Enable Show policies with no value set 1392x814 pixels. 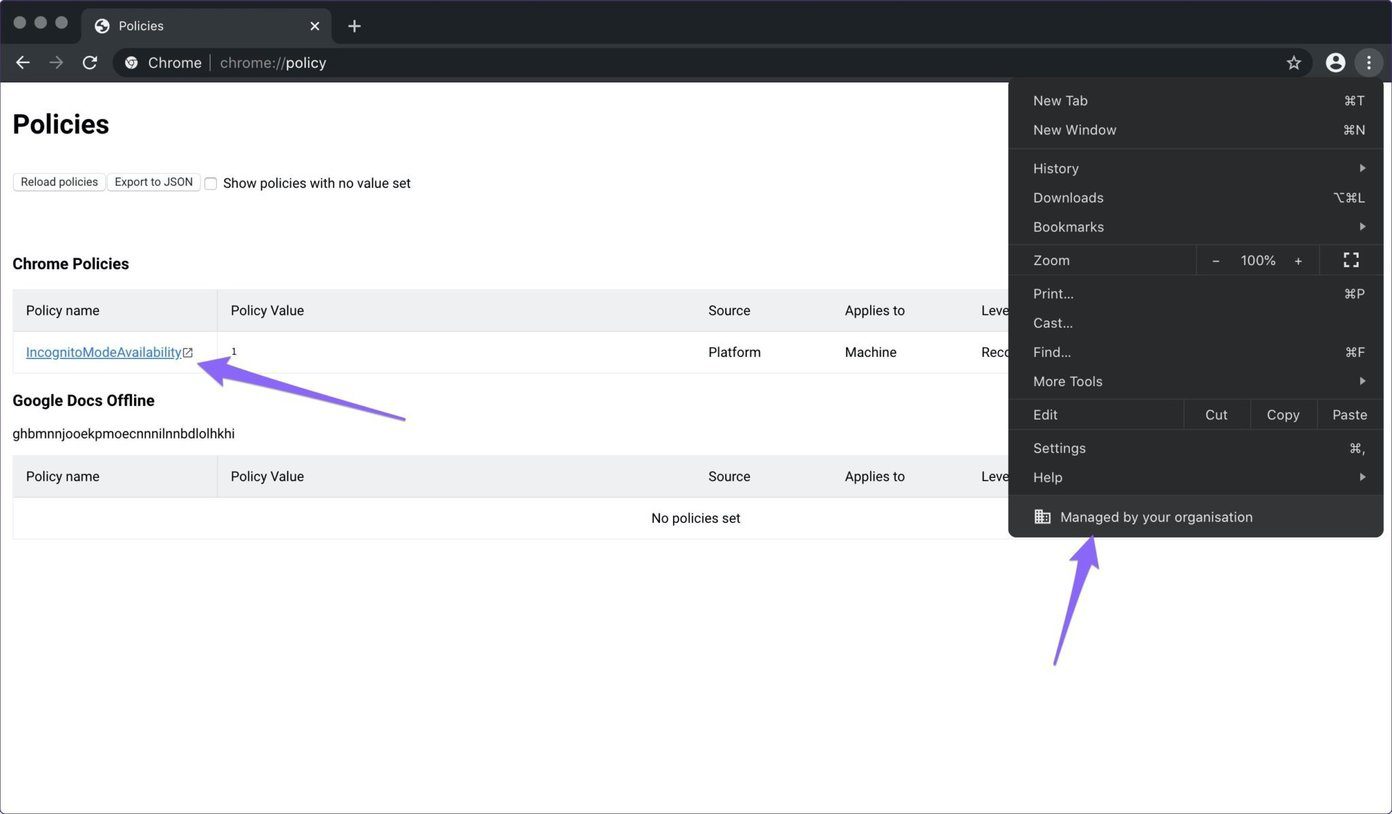tap(210, 183)
